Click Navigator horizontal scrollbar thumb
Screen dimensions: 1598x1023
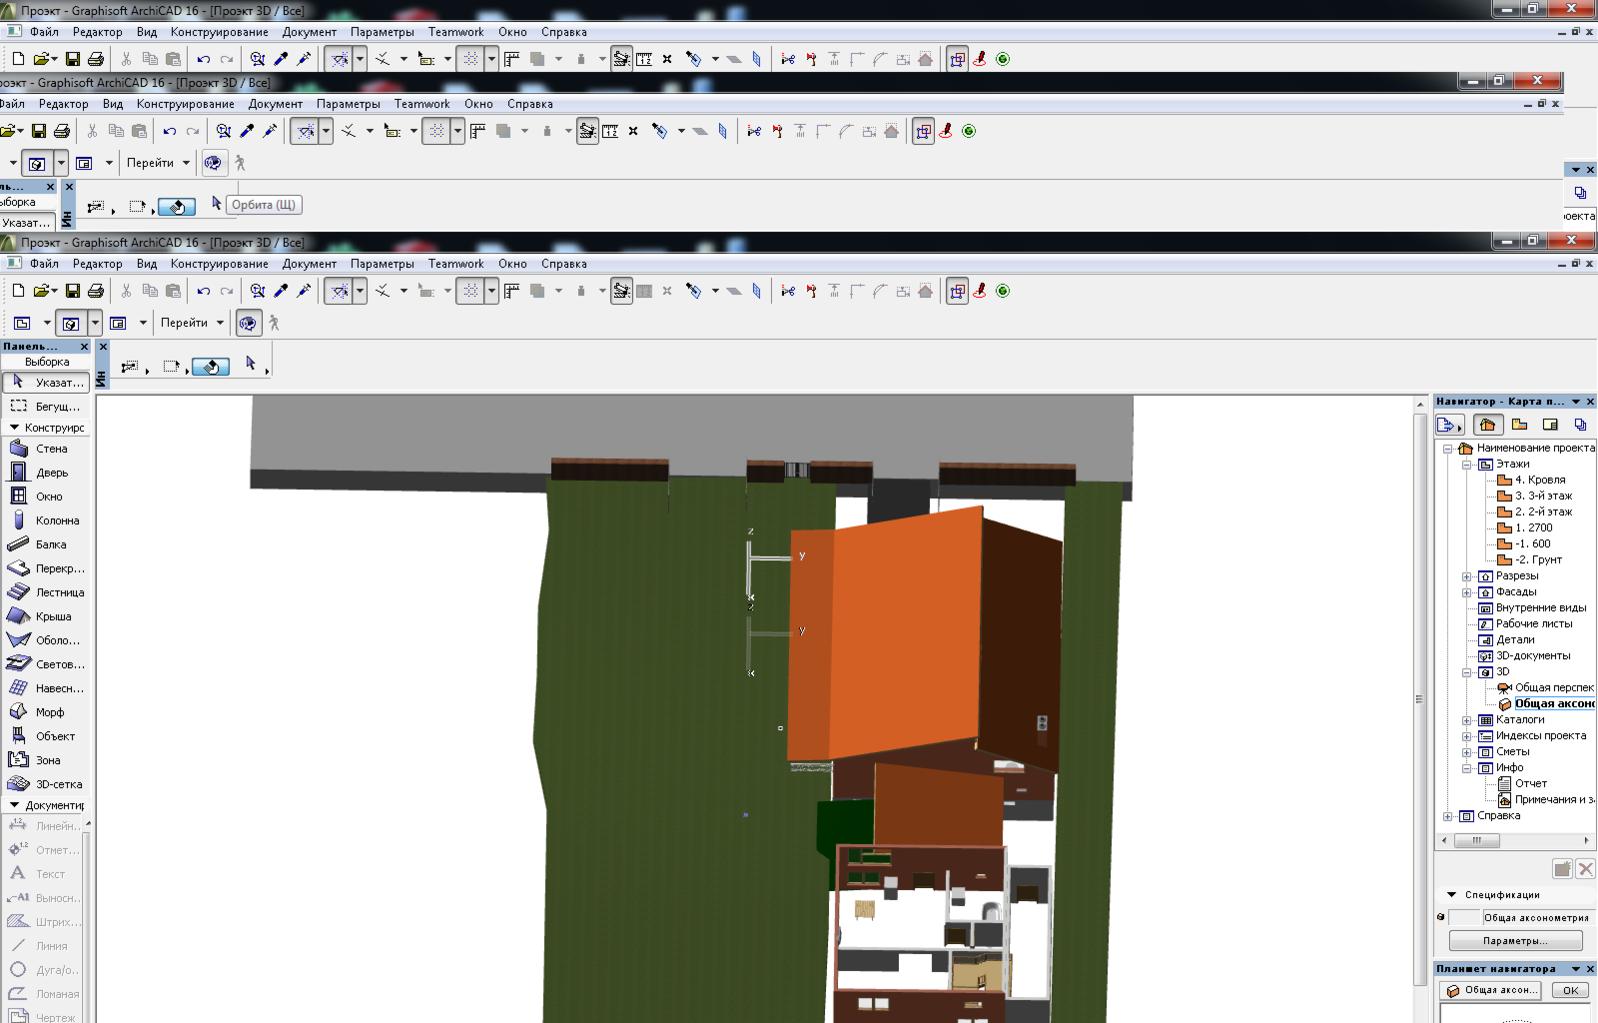pyautogui.click(x=1475, y=841)
